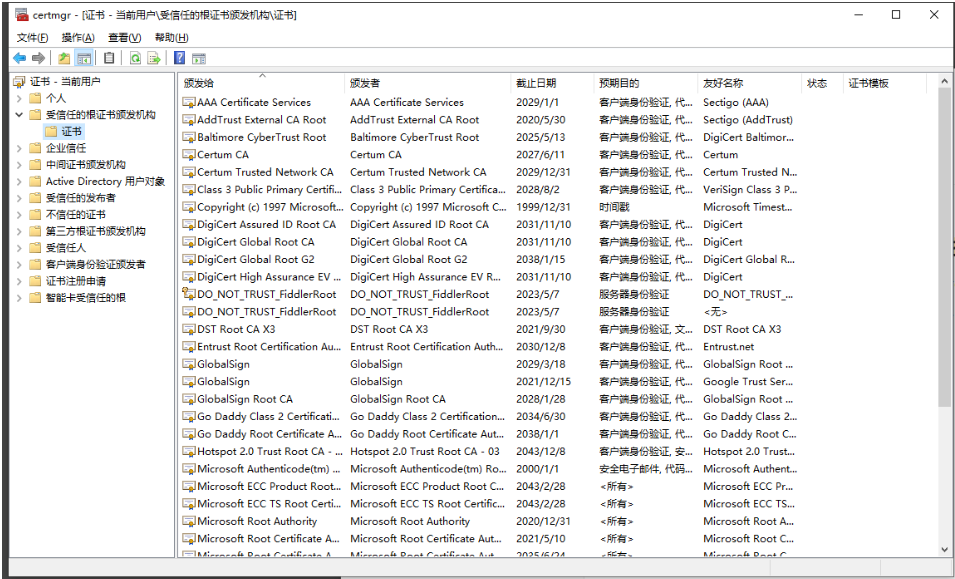The image size is (955, 579).
Task: Click root icon of 证书 - 当前用户
Action: tap(20, 82)
